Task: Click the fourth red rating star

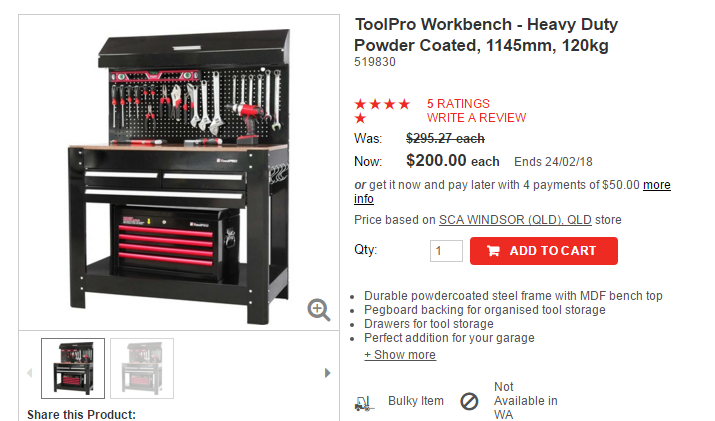Action: tap(404, 104)
